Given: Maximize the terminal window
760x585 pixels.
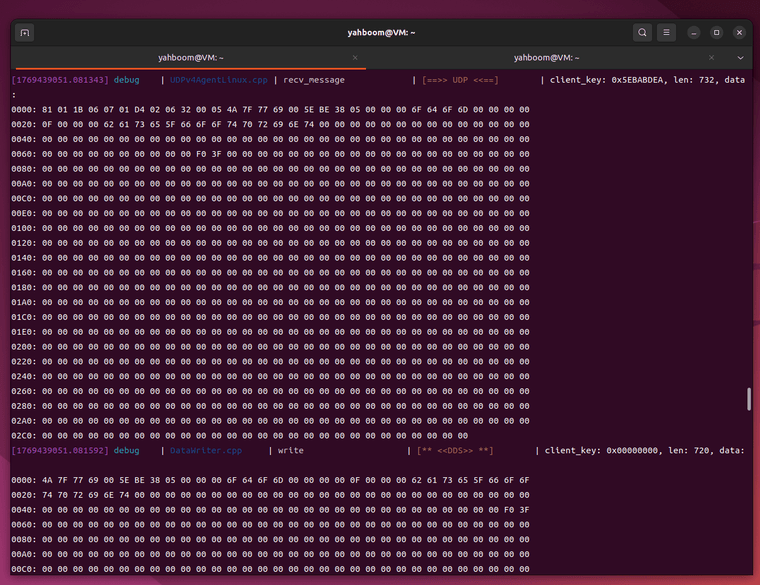Looking at the screenshot, I should [x=716, y=32].
